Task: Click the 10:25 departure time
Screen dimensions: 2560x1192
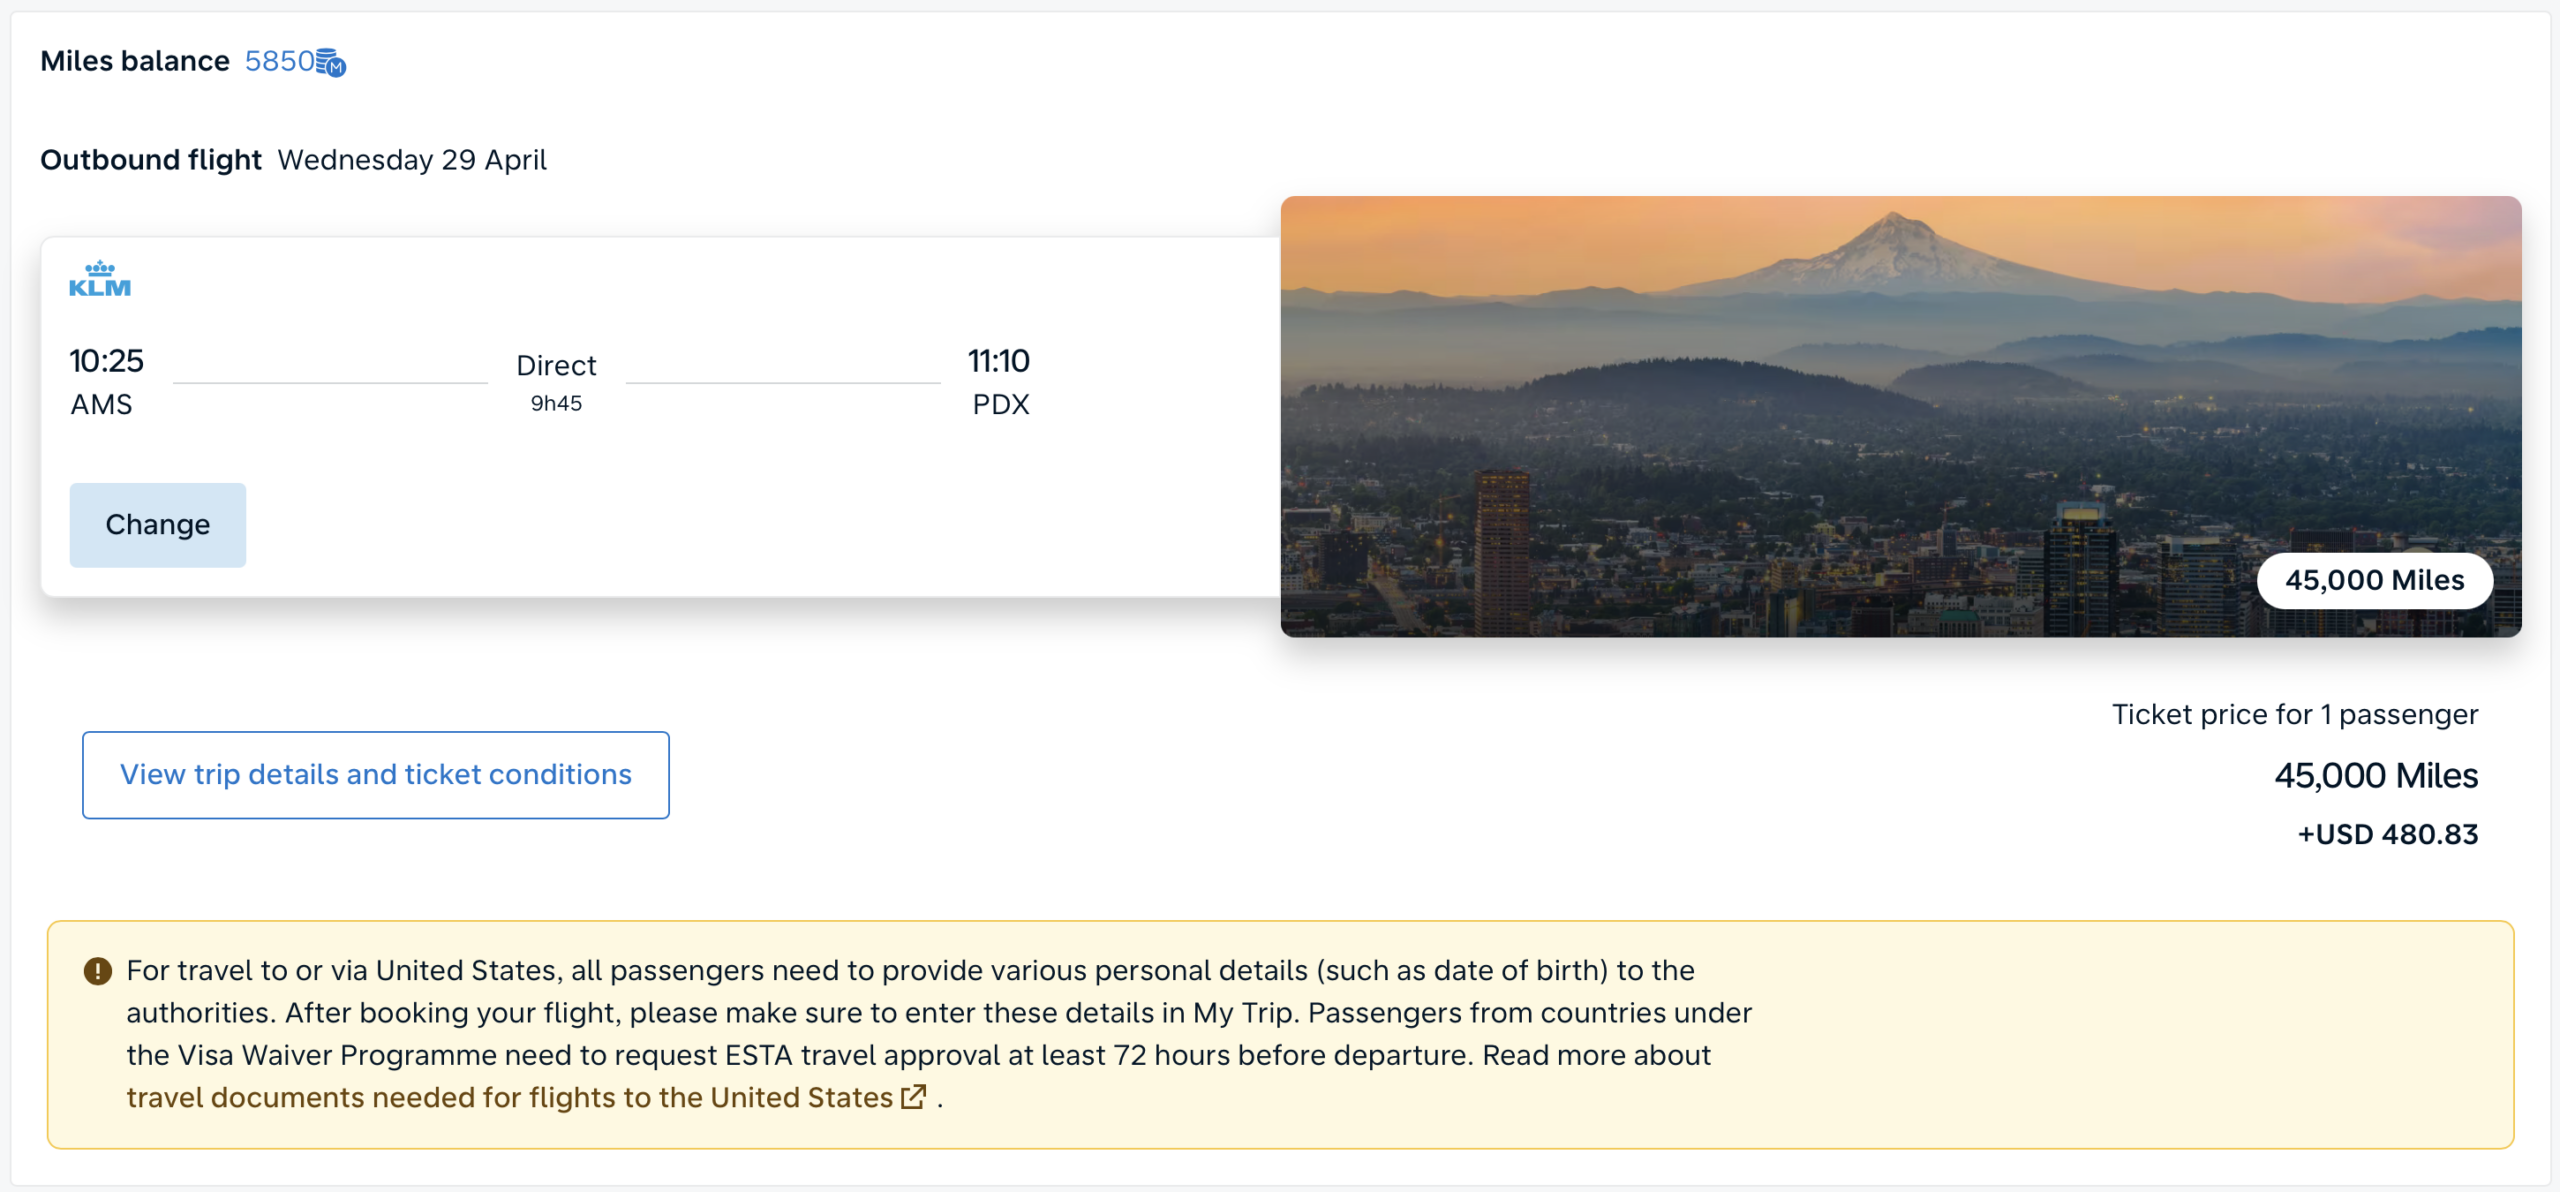Action: point(106,361)
